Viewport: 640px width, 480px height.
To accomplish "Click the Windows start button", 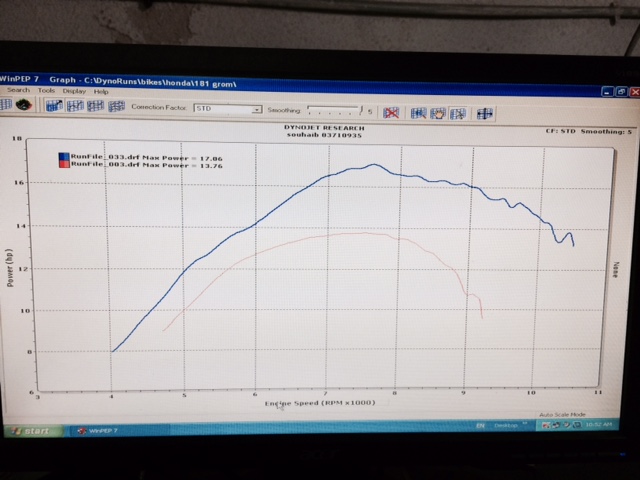I will (33, 431).
